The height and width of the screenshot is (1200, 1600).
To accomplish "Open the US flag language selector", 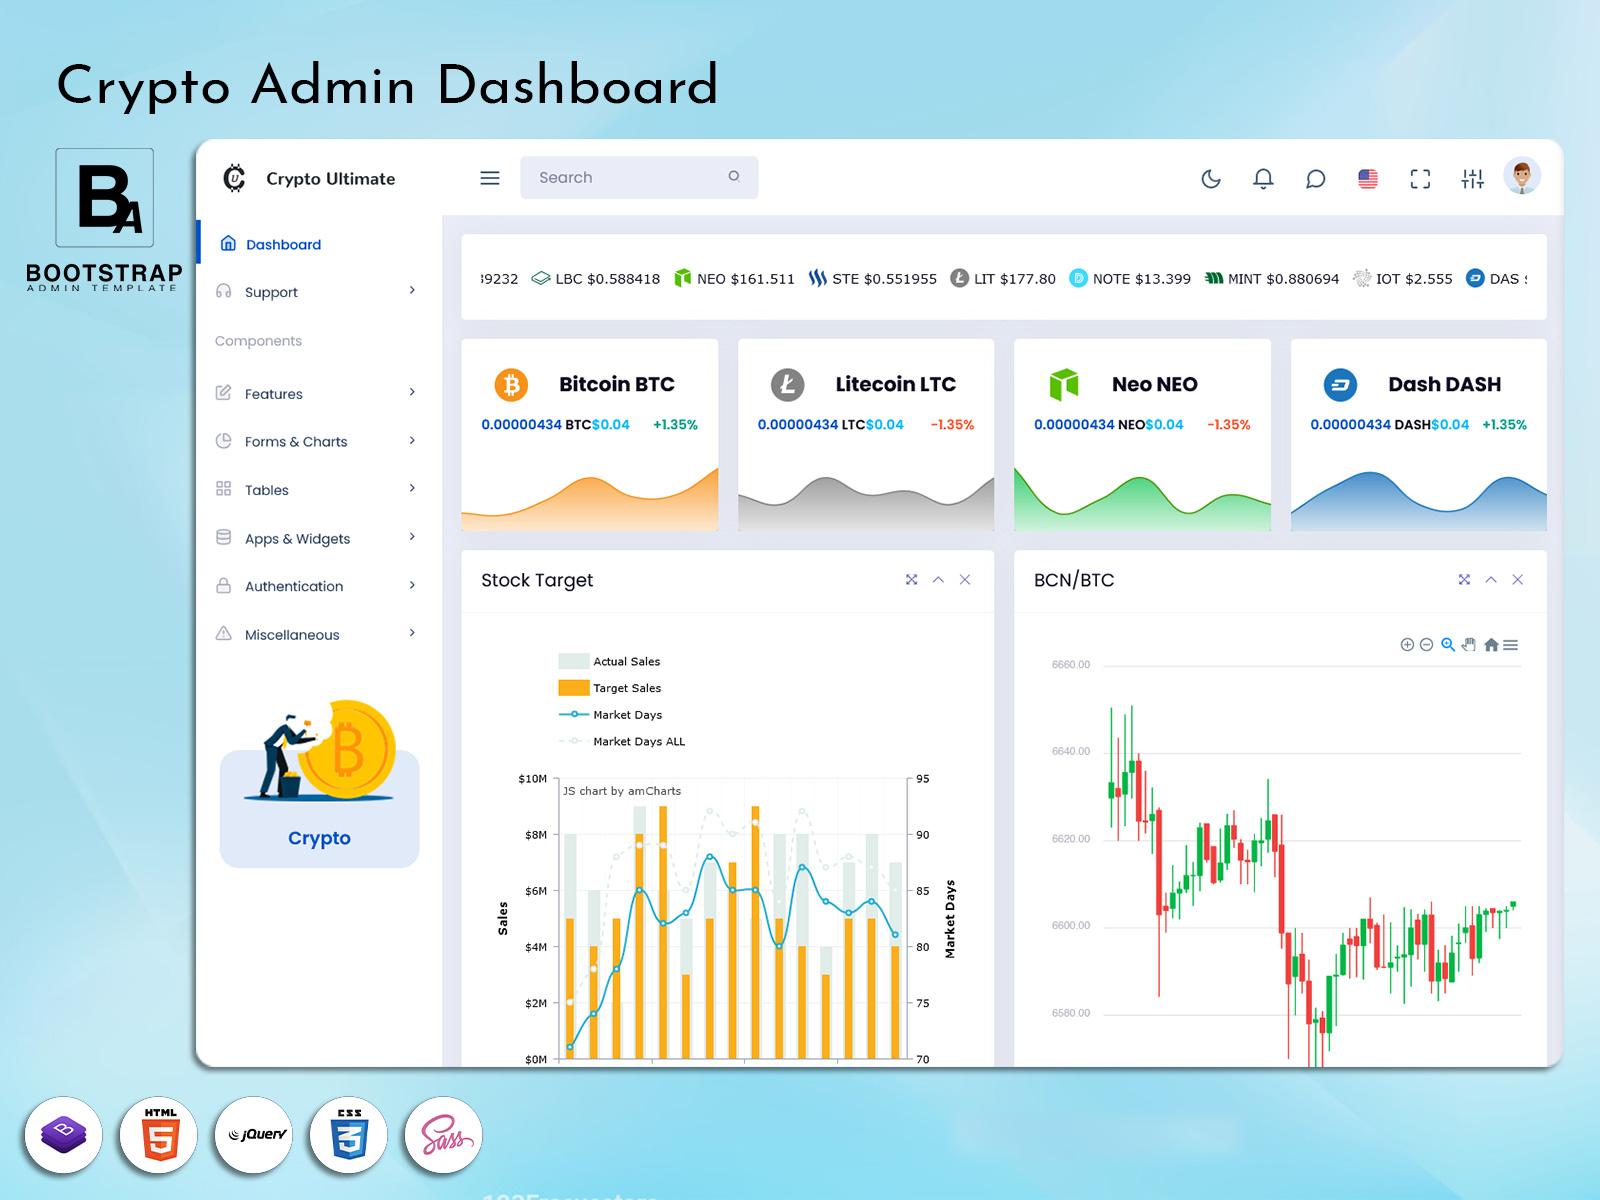I will pyautogui.click(x=1368, y=179).
